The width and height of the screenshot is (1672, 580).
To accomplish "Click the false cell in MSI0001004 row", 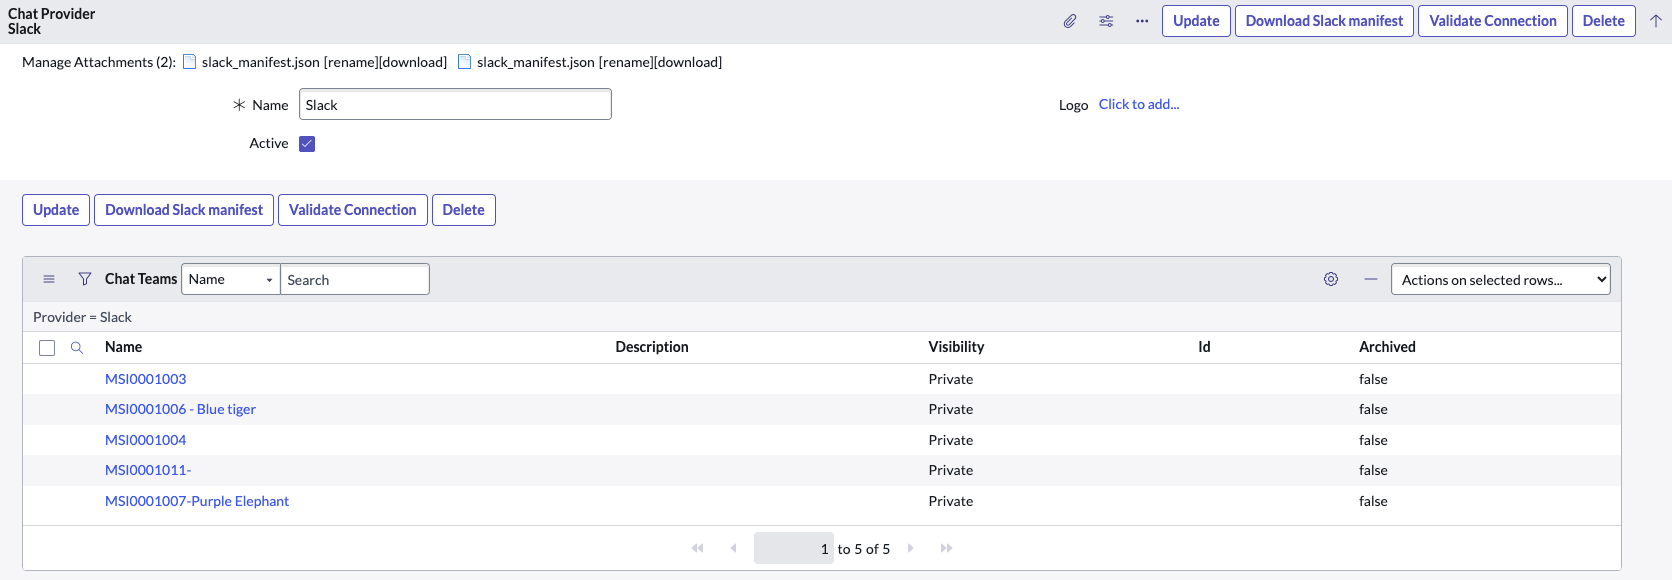I will (1373, 440).
